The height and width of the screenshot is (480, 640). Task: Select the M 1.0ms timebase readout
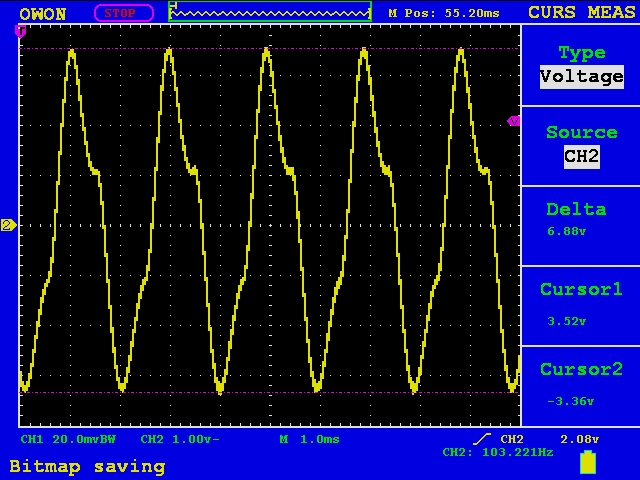[309, 439]
